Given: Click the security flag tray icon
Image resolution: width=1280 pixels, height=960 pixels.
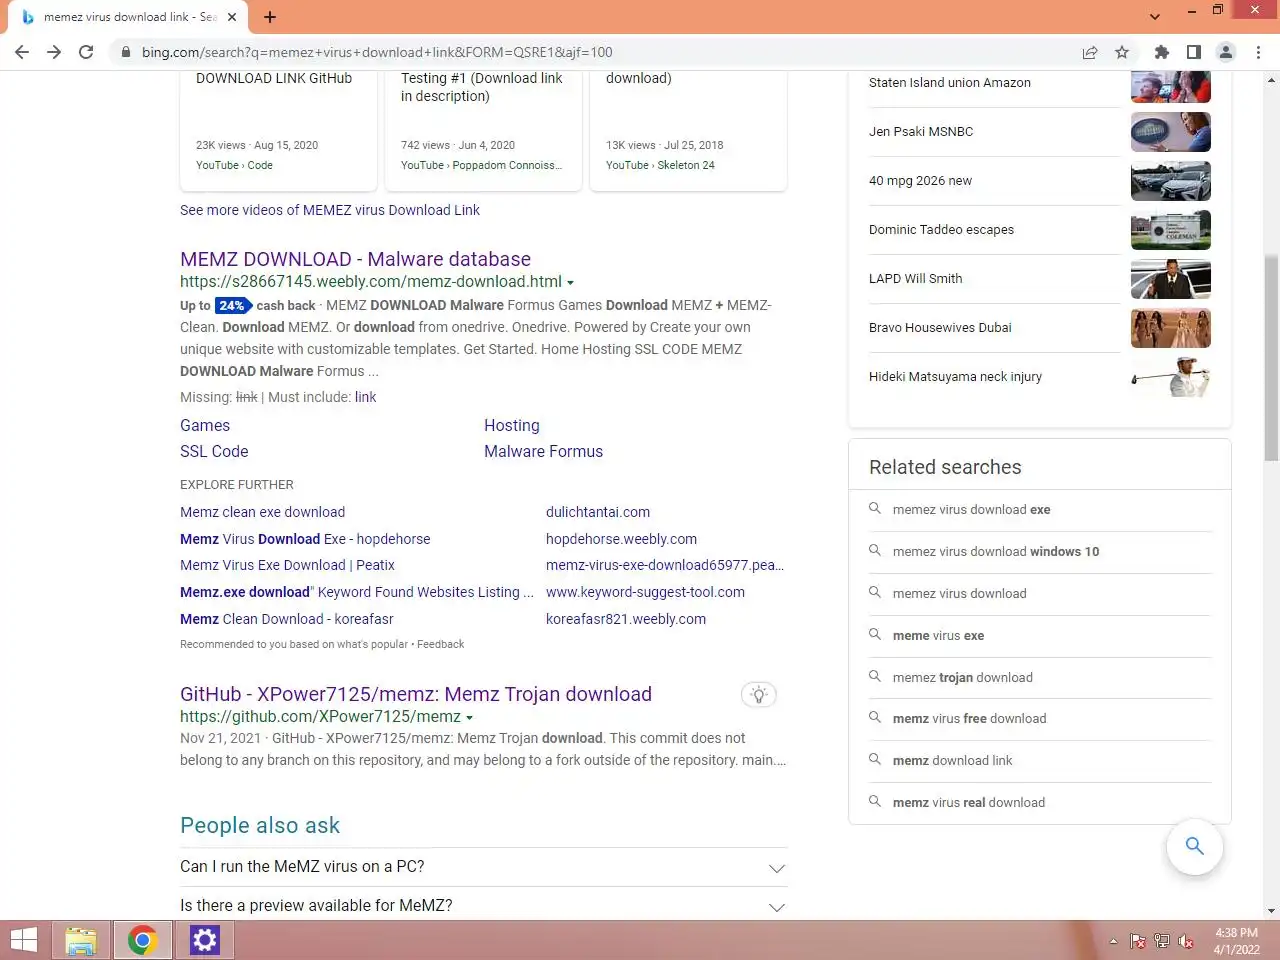Looking at the screenshot, I should coord(1138,941).
